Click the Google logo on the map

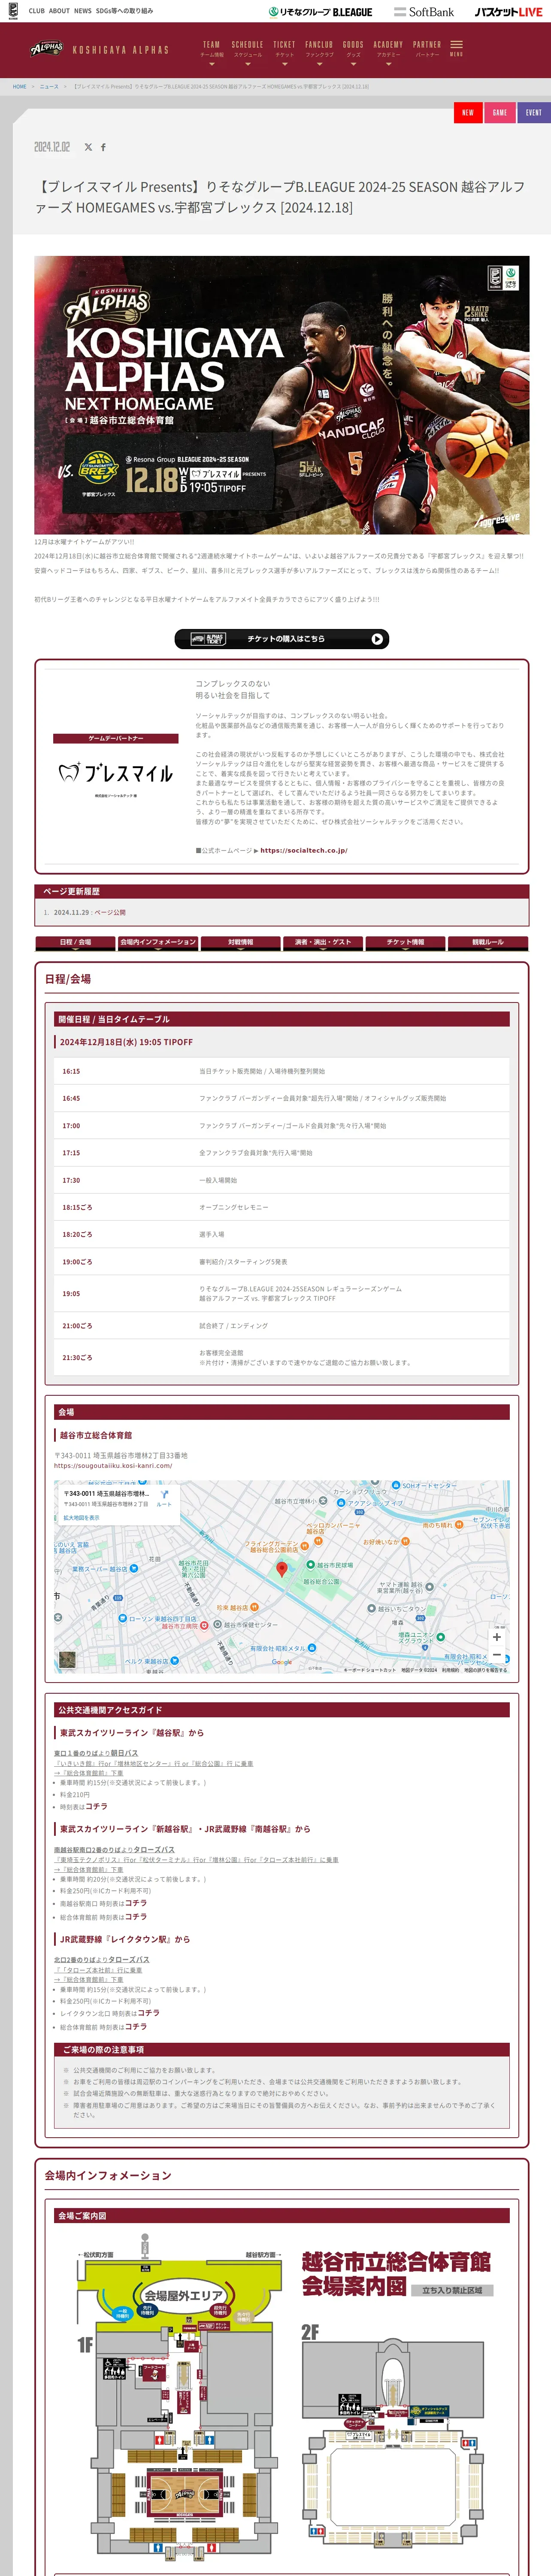(282, 1662)
